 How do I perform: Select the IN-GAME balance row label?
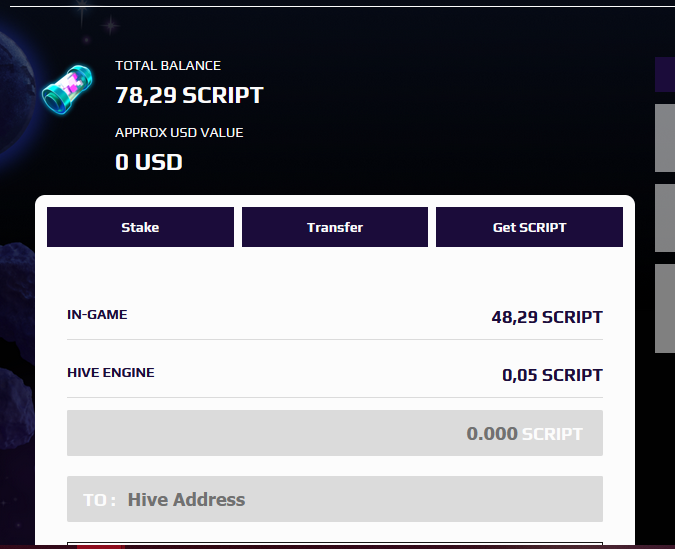pos(97,314)
